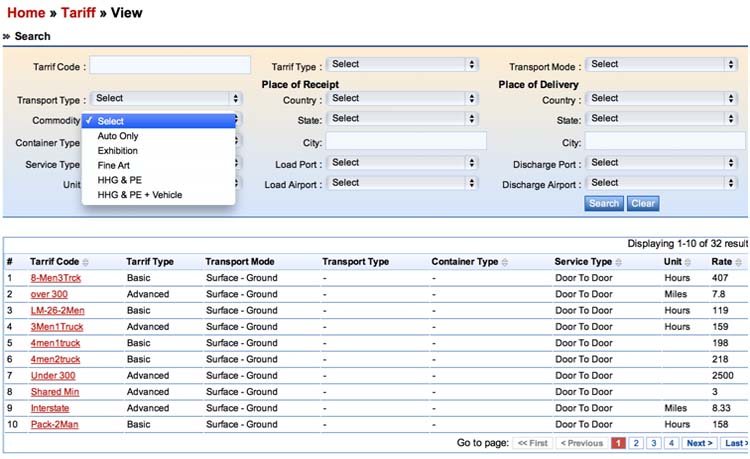Sort by Container Type column icon
The height and width of the screenshot is (459, 750).
[x=504, y=262]
